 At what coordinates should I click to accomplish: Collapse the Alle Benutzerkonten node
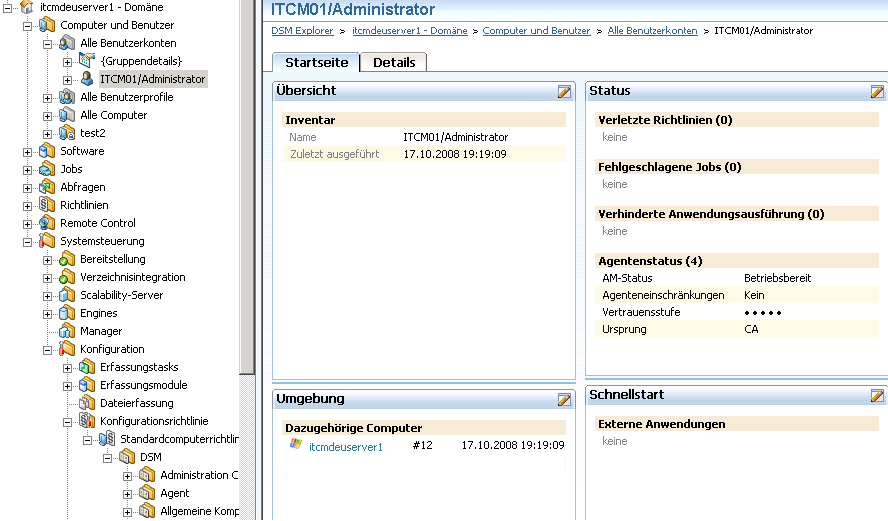[x=48, y=44]
